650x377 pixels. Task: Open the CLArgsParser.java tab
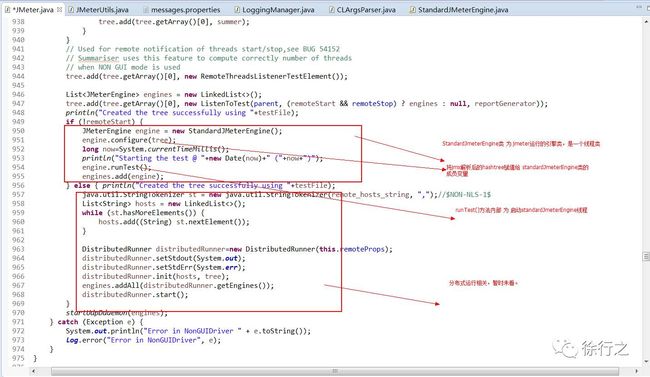point(366,10)
